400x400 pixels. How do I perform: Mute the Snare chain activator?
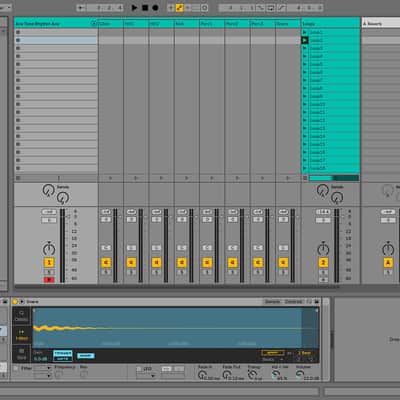point(283,263)
